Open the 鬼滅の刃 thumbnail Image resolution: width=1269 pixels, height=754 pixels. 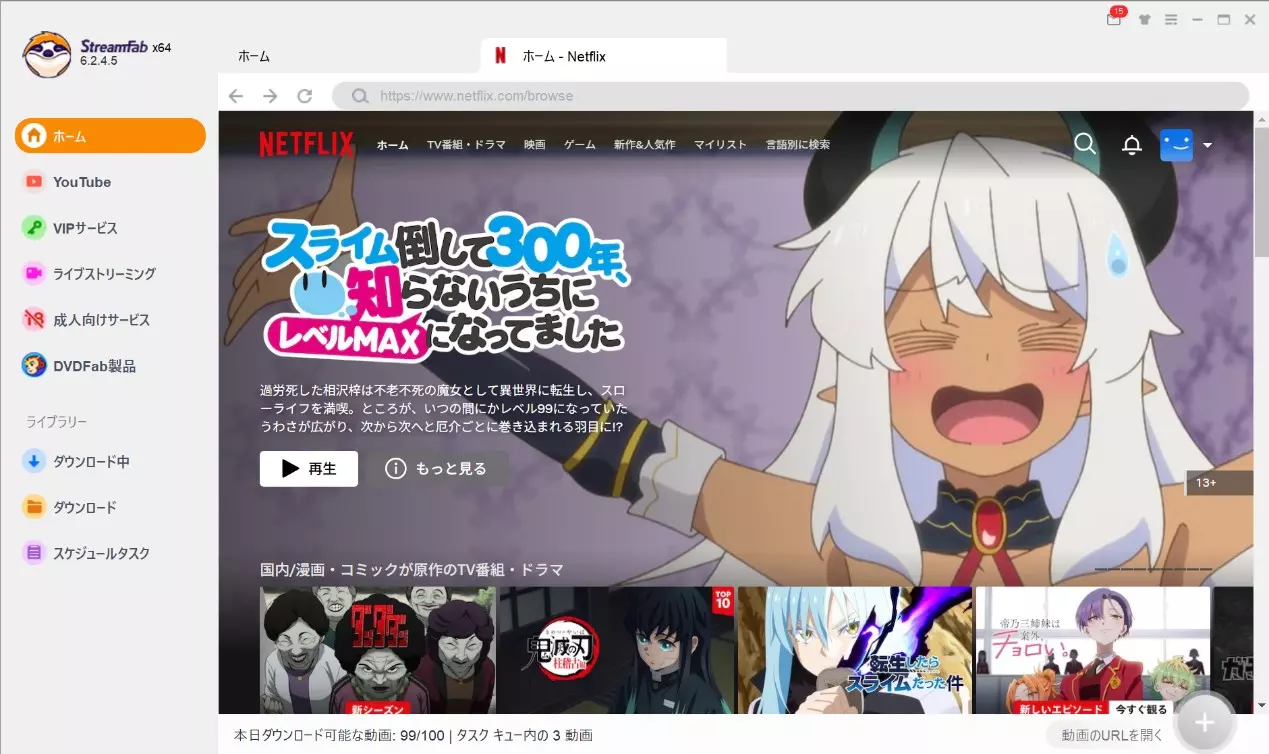tap(615, 650)
